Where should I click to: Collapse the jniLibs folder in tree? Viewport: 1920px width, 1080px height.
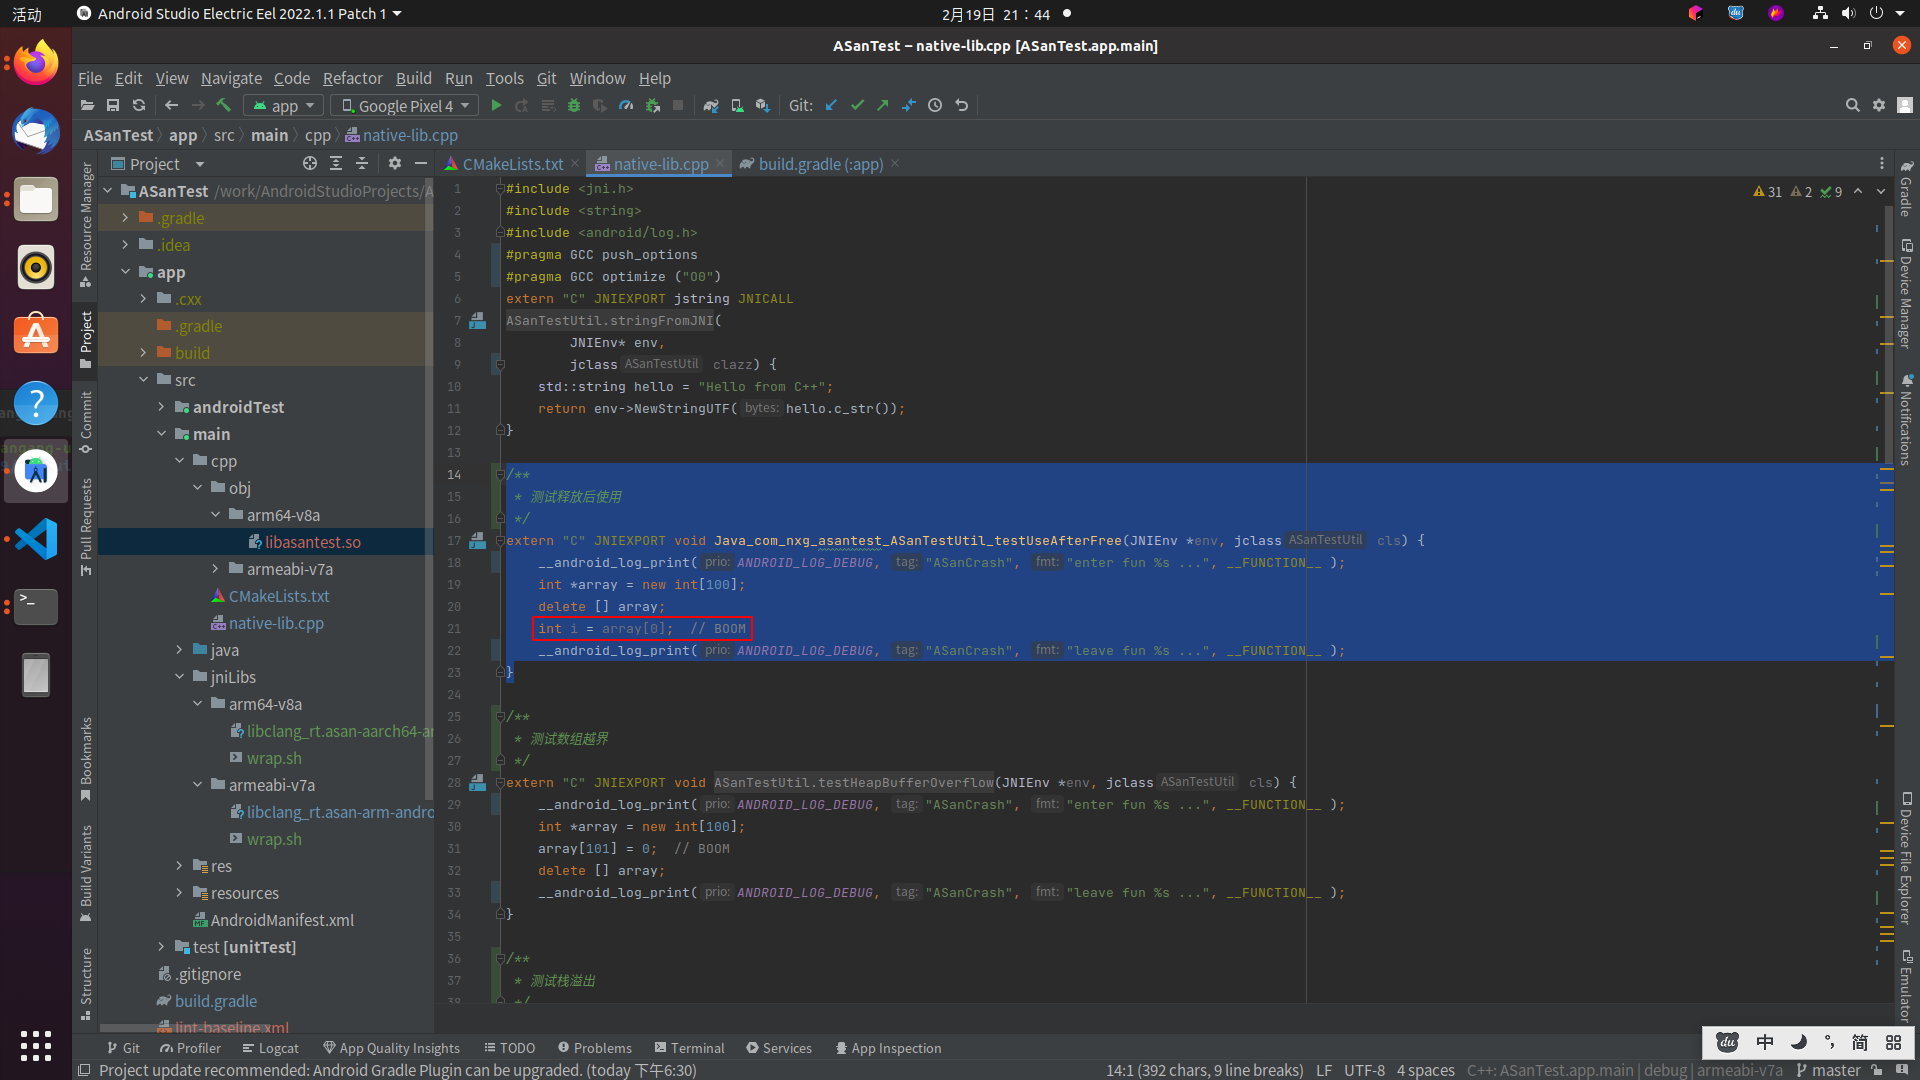(x=180, y=677)
